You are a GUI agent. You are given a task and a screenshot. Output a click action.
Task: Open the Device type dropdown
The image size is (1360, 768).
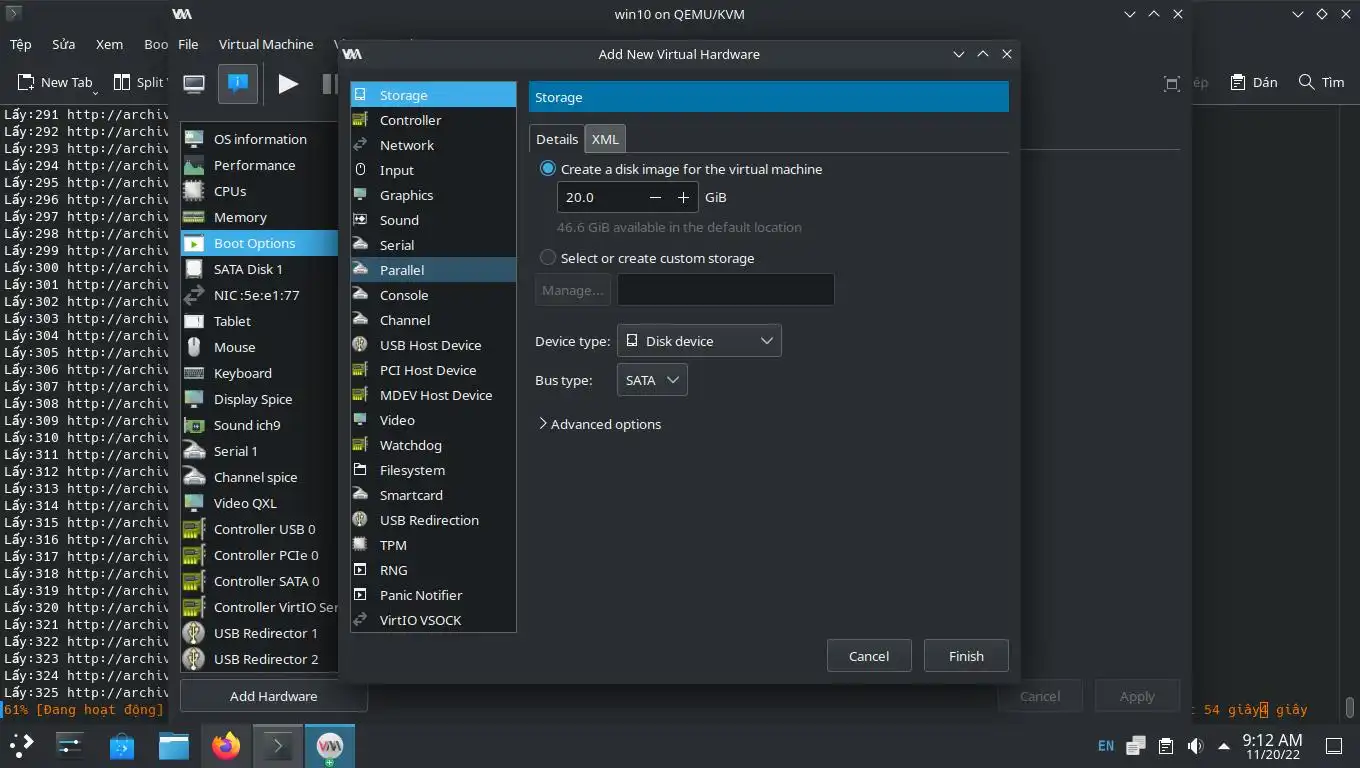(699, 341)
